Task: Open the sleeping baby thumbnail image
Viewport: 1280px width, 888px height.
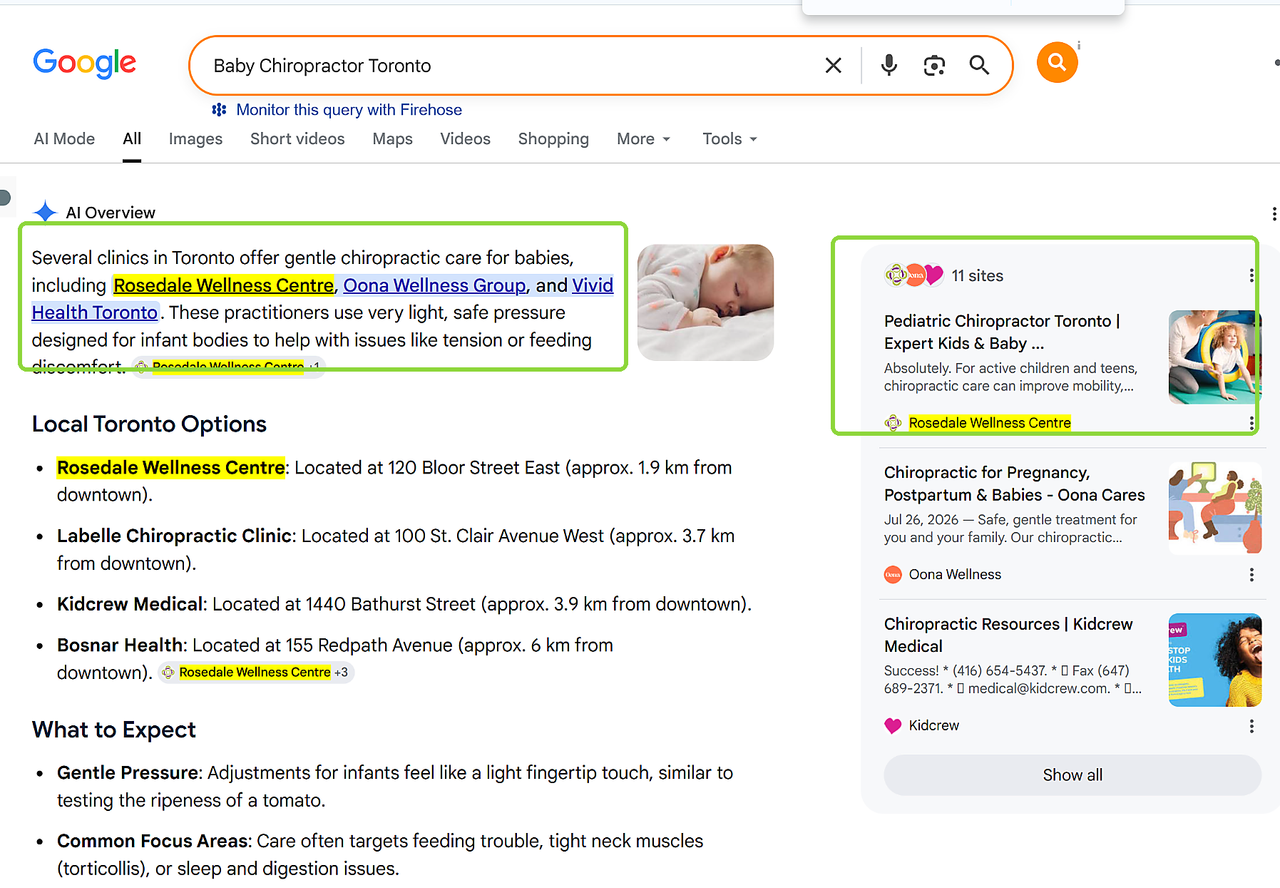Action: [x=705, y=302]
